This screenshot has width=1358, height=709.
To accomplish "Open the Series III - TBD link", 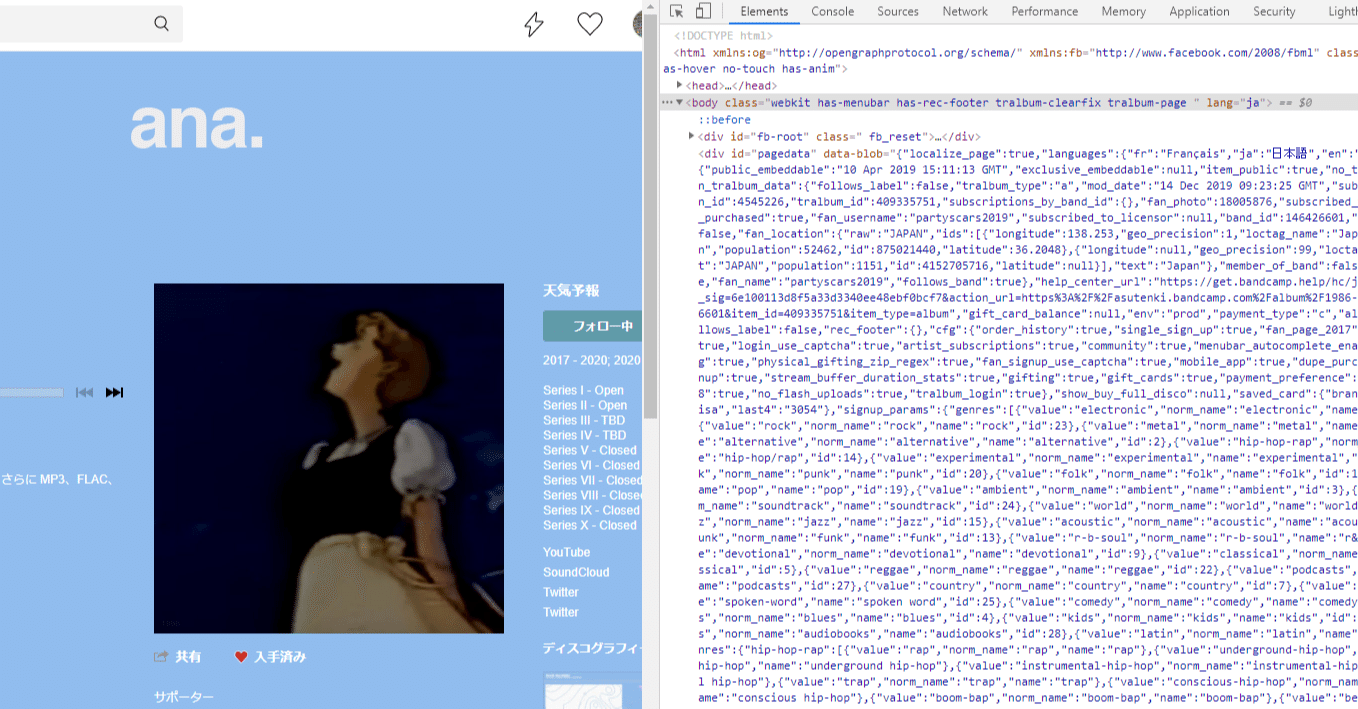I will pos(584,420).
